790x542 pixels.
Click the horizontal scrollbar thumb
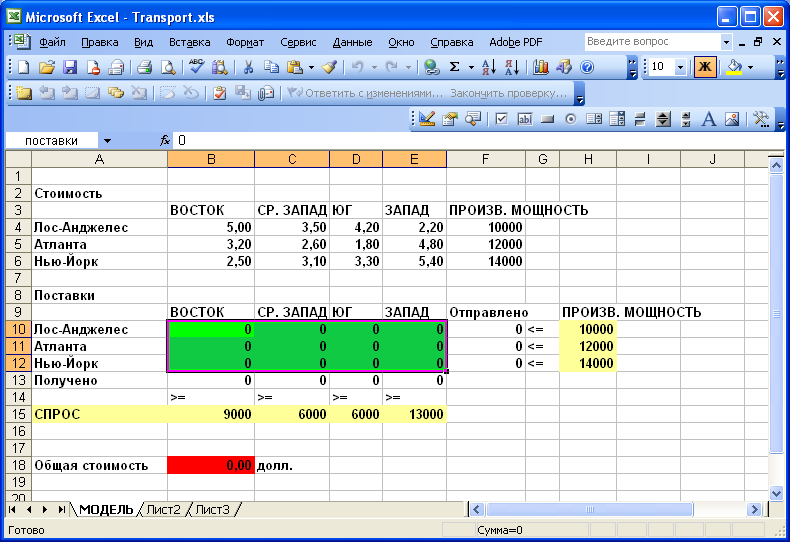[x=589, y=510]
